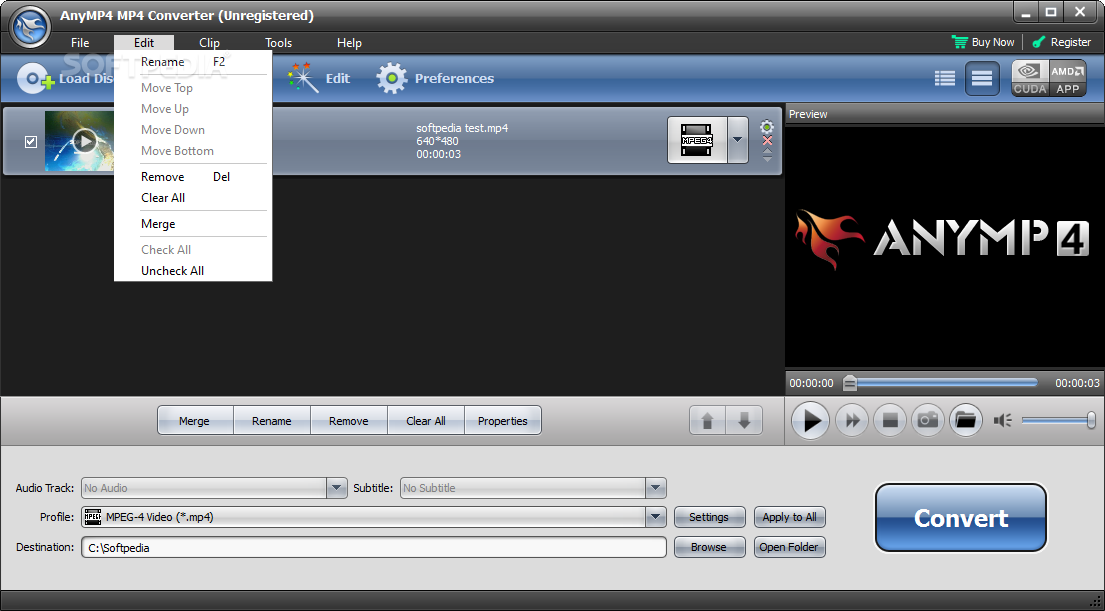Choose Merge from Edit menu
The height and width of the screenshot is (611, 1105).
tap(192, 224)
